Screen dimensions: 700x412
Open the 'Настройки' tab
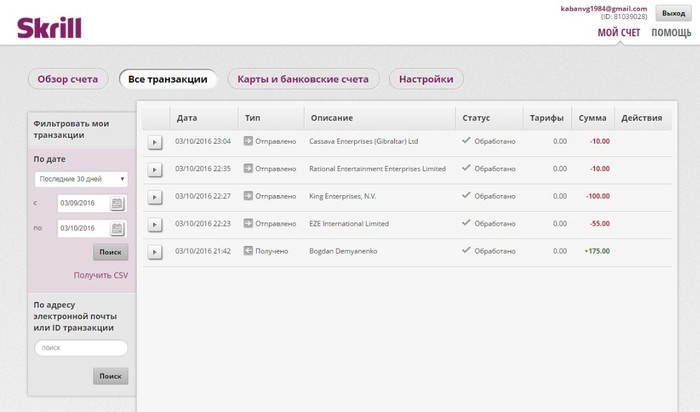point(426,79)
